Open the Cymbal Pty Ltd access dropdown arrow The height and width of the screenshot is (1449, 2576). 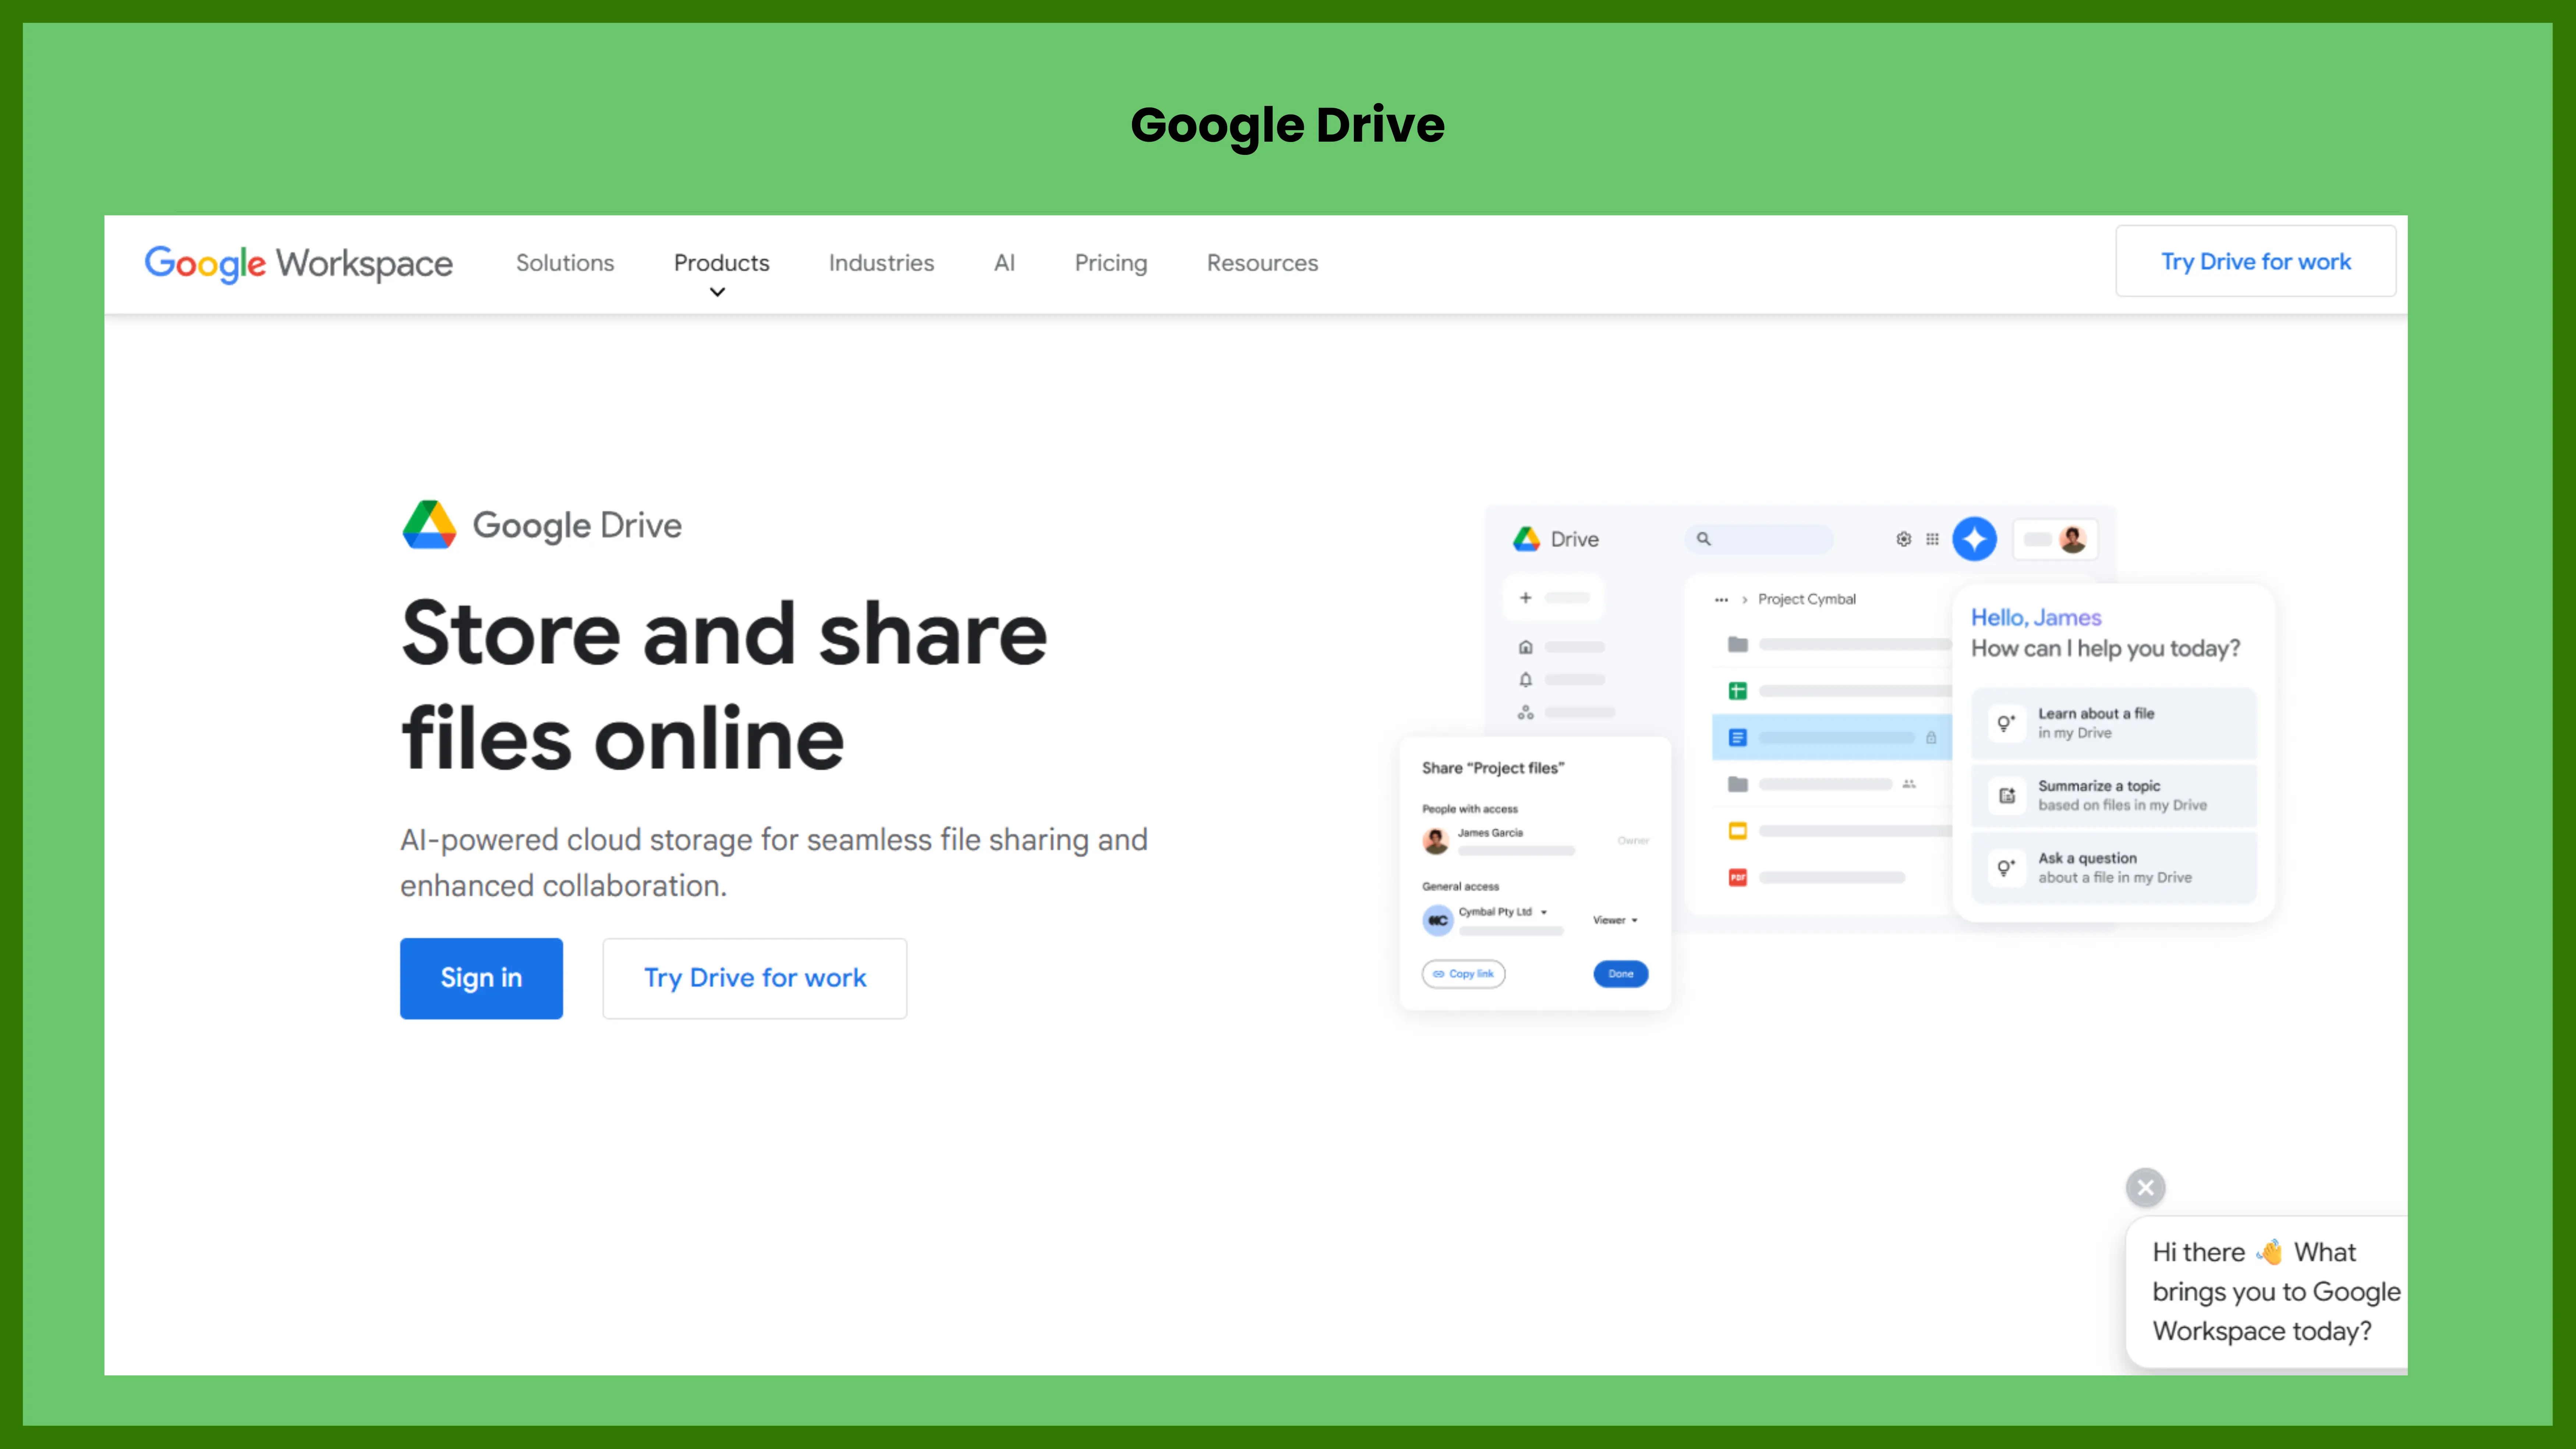[x=1544, y=912]
